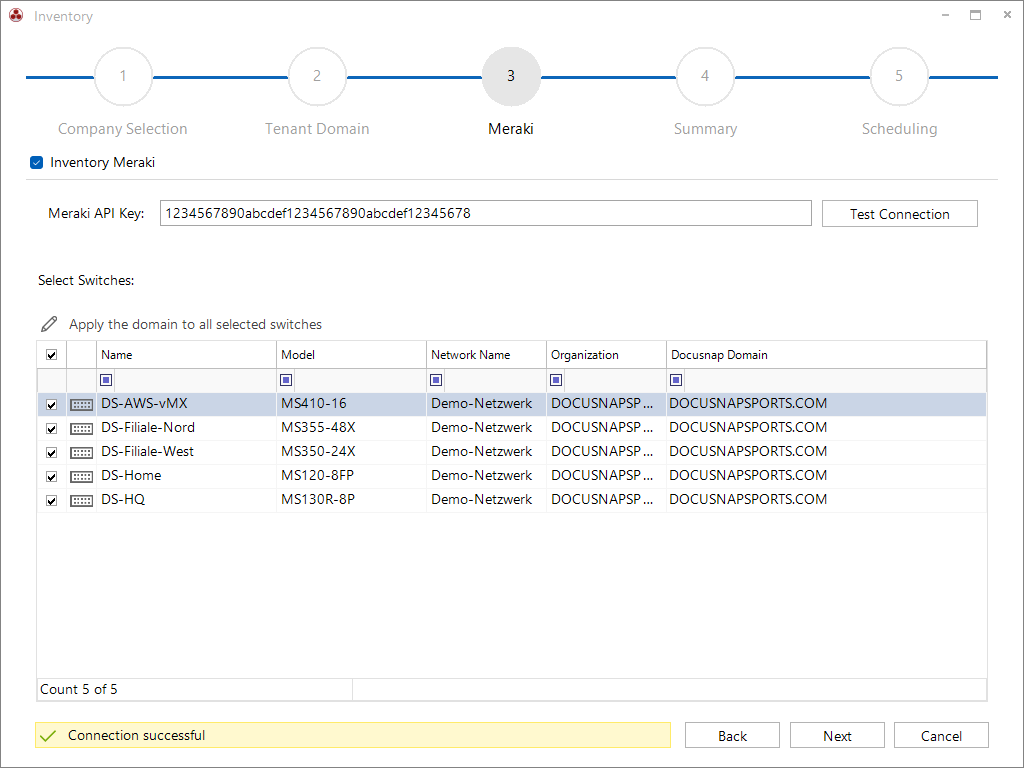
Task: Click the 'Connection successful' status message
Action: point(136,735)
